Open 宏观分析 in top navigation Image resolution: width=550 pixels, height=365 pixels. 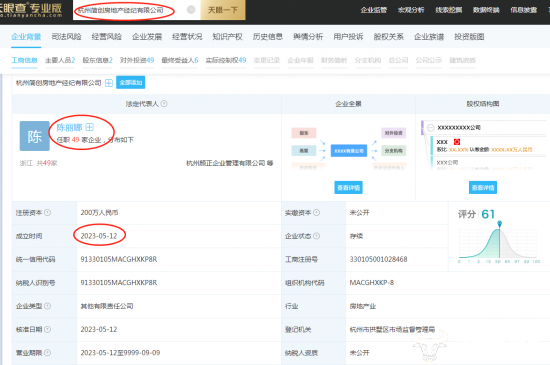(x=411, y=10)
